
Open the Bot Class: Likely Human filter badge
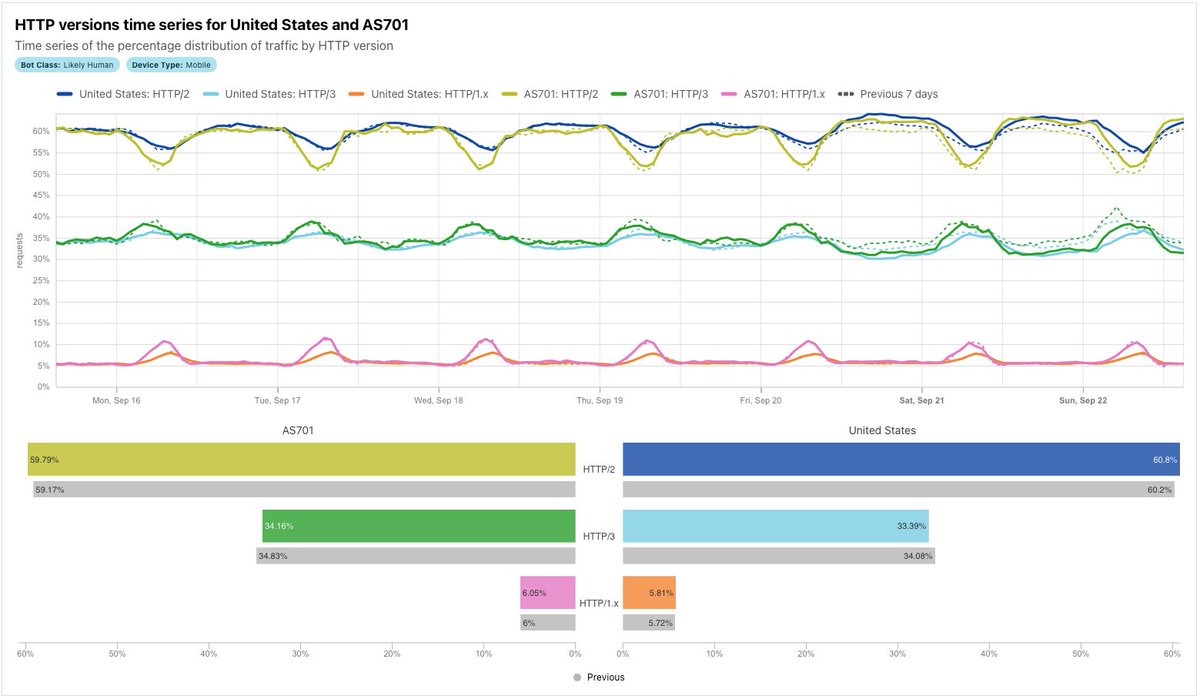click(70, 63)
